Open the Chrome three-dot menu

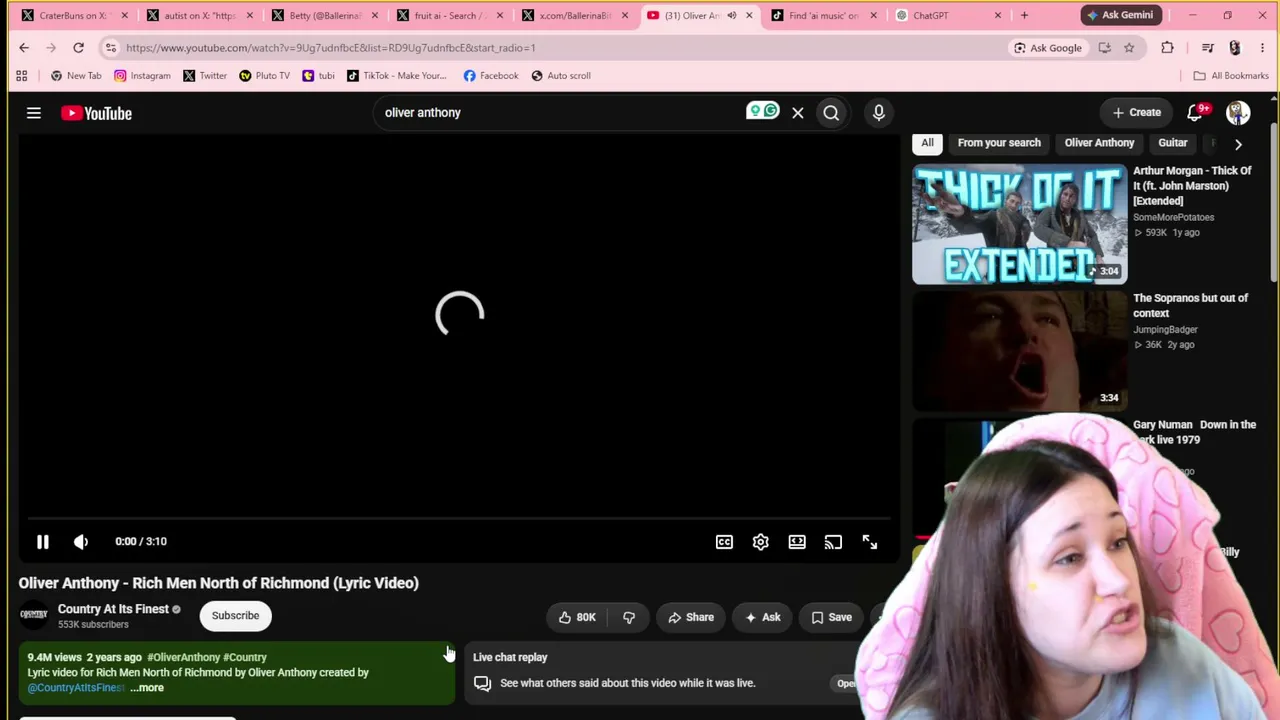pos(1262,48)
